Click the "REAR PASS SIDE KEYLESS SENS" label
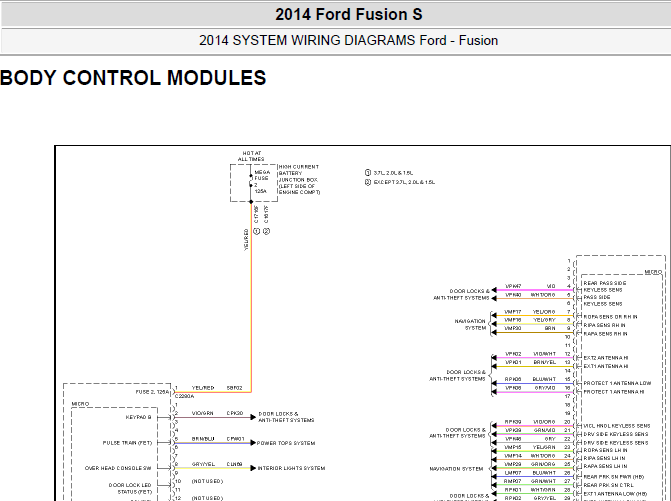Image resolution: width=671 pixels, height=501 pixels. pos(605,287)
